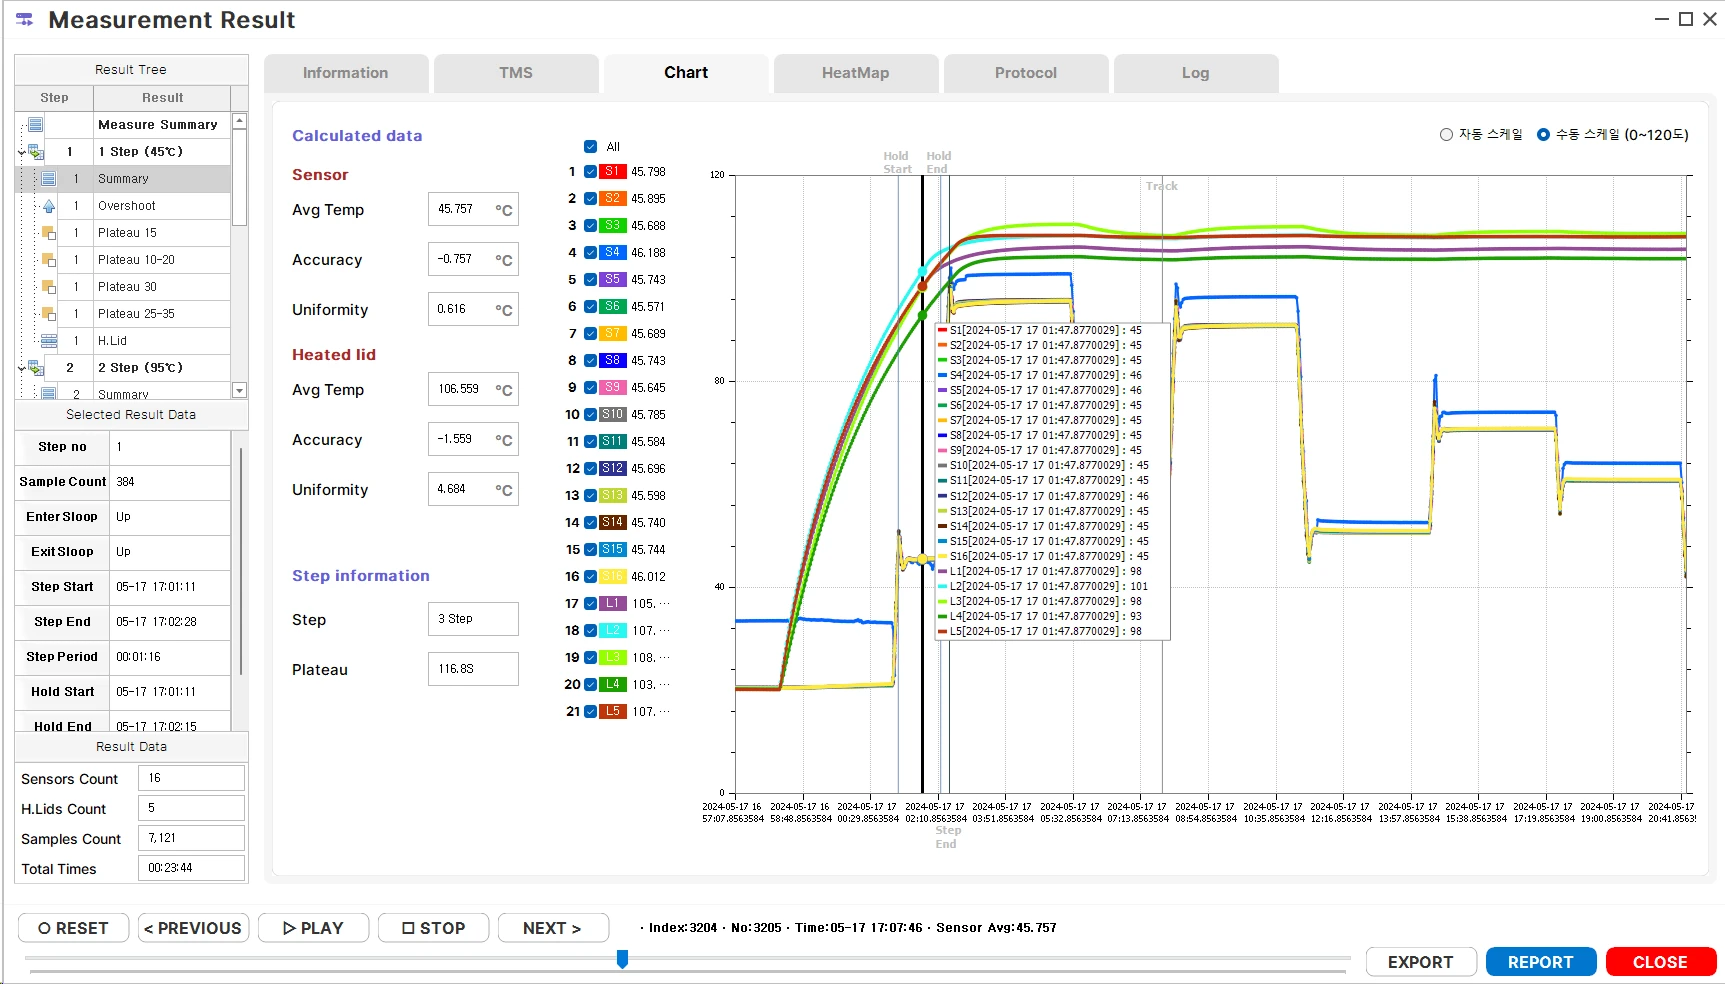Click the Plateau 116.8S field
This screenshot has width=1725, height=984.
(x=473, y=669)
